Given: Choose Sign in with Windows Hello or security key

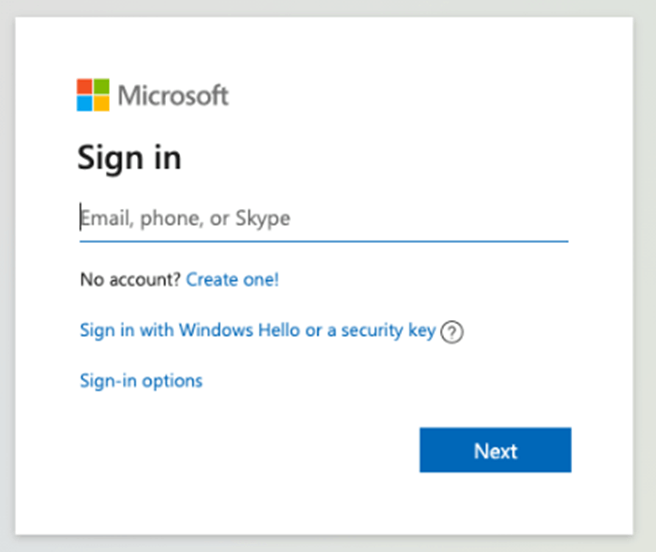Looking at the screenshot, I should point(258,330).
